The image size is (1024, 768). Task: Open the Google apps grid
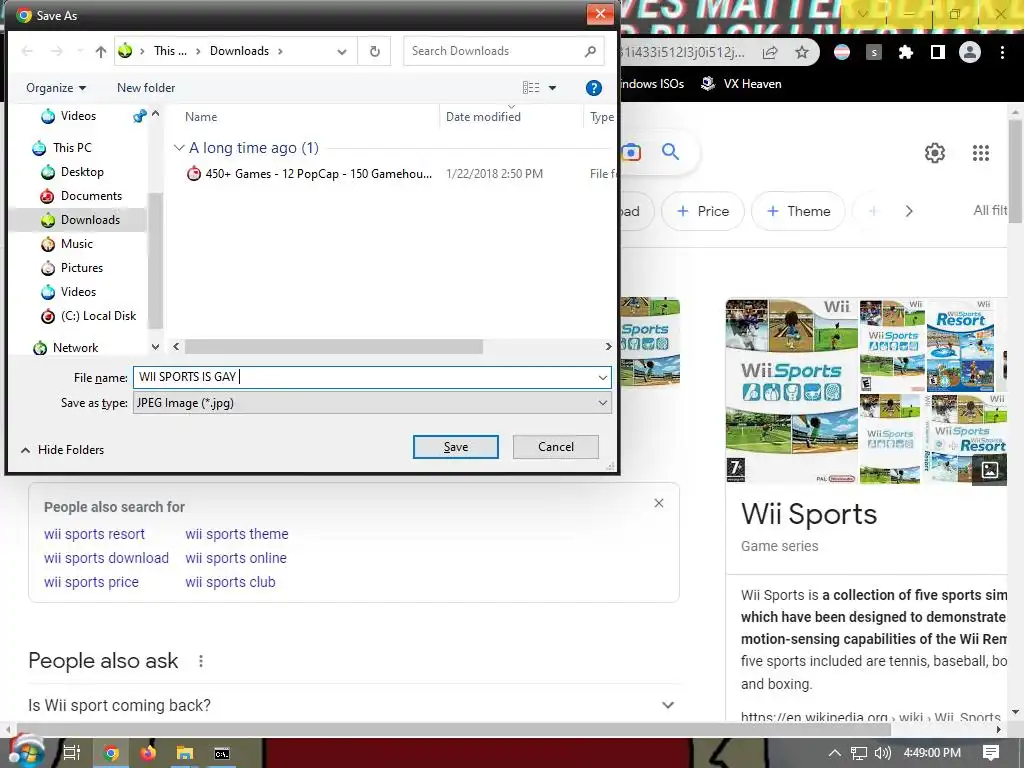click(x=980, y=153)
